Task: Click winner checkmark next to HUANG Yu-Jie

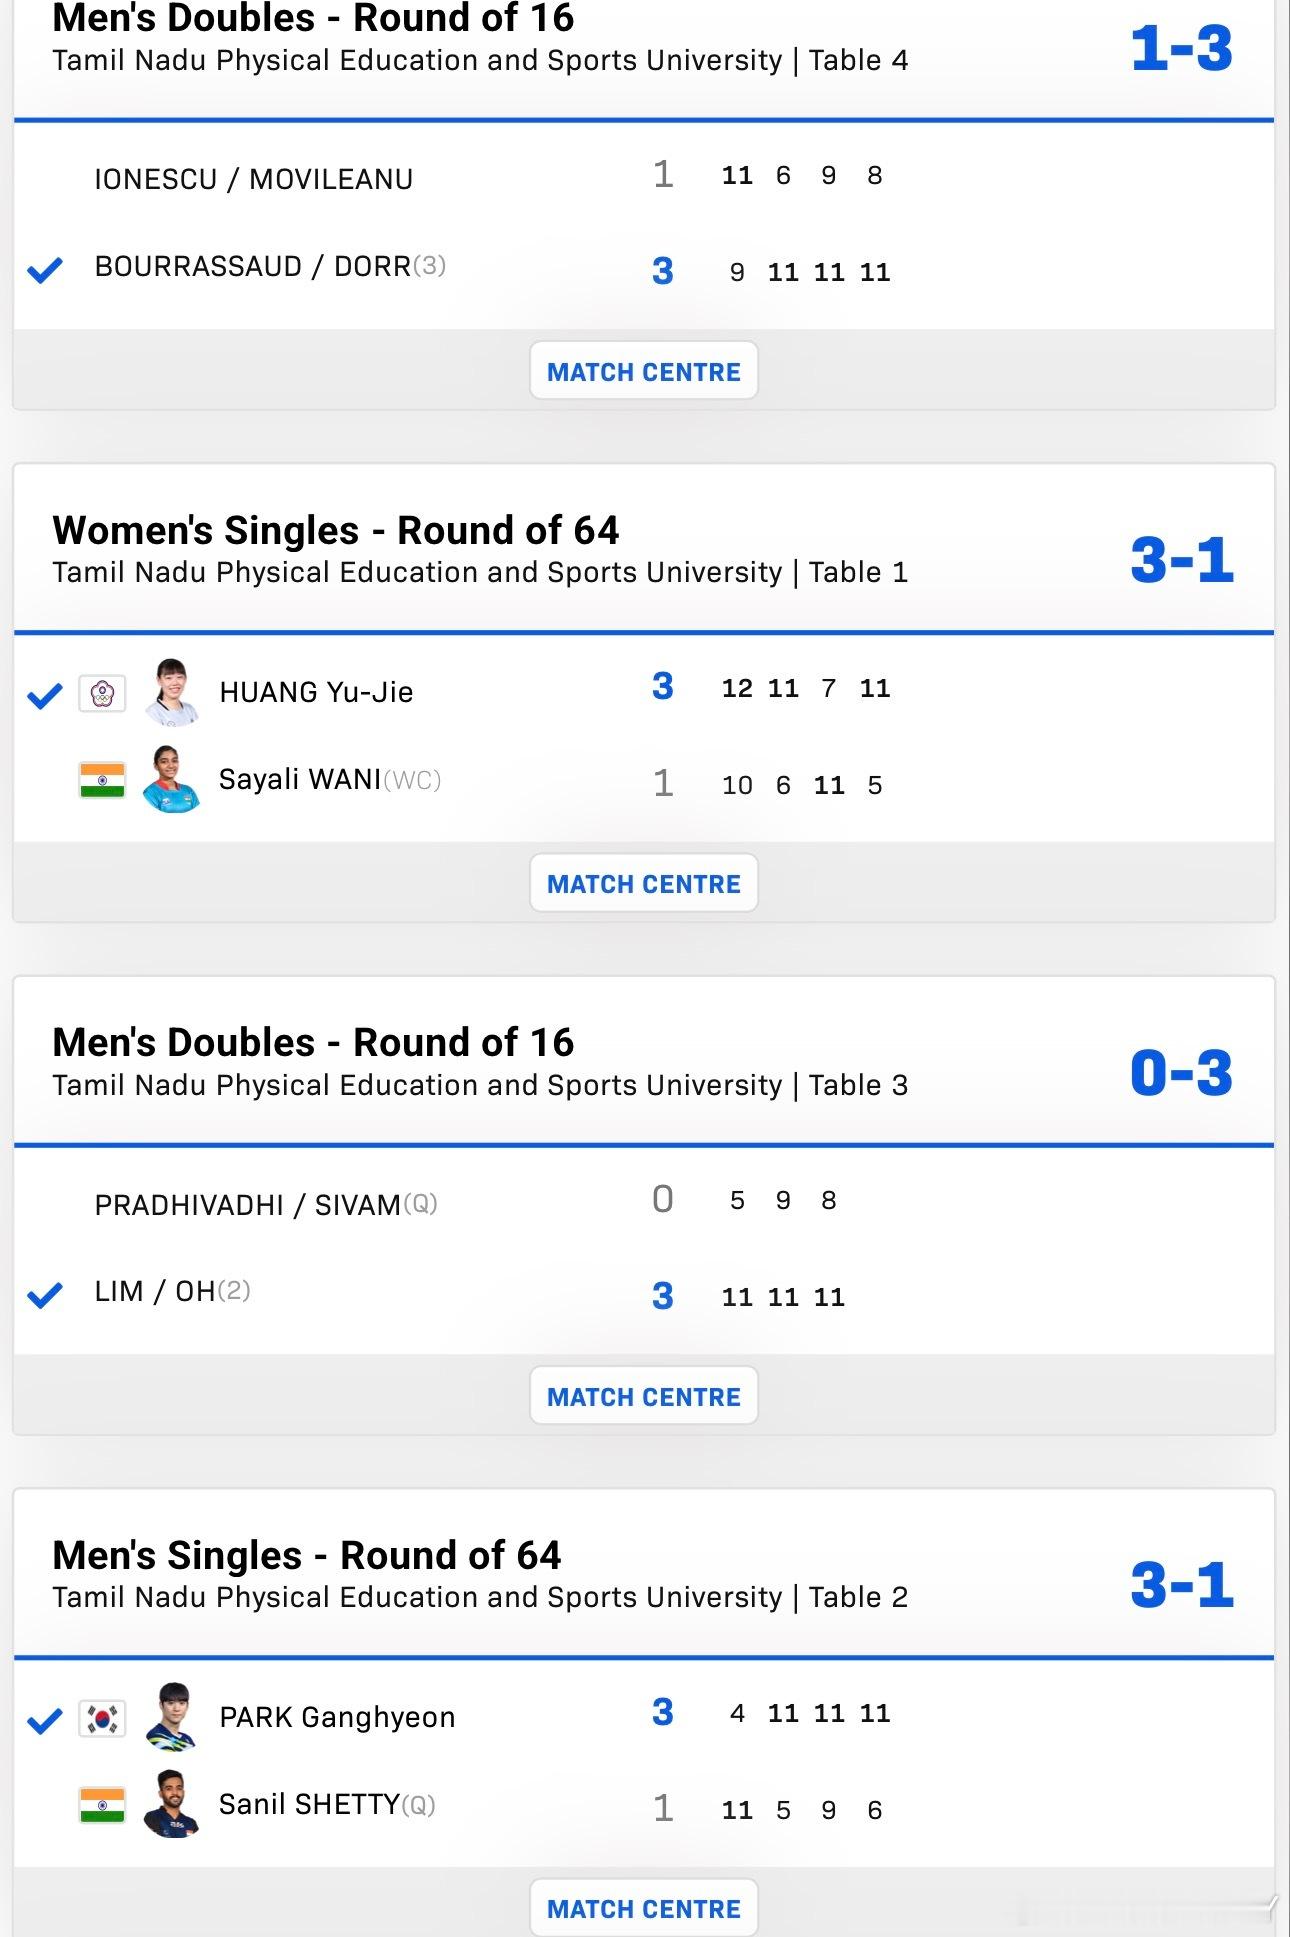Action: click(x=45, y=695)
